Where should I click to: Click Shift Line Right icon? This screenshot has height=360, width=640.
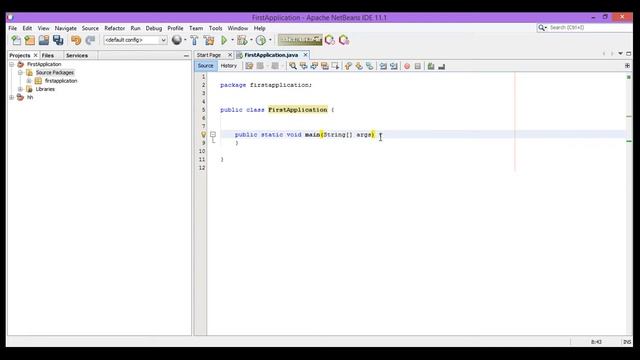(x=393, y=66)
